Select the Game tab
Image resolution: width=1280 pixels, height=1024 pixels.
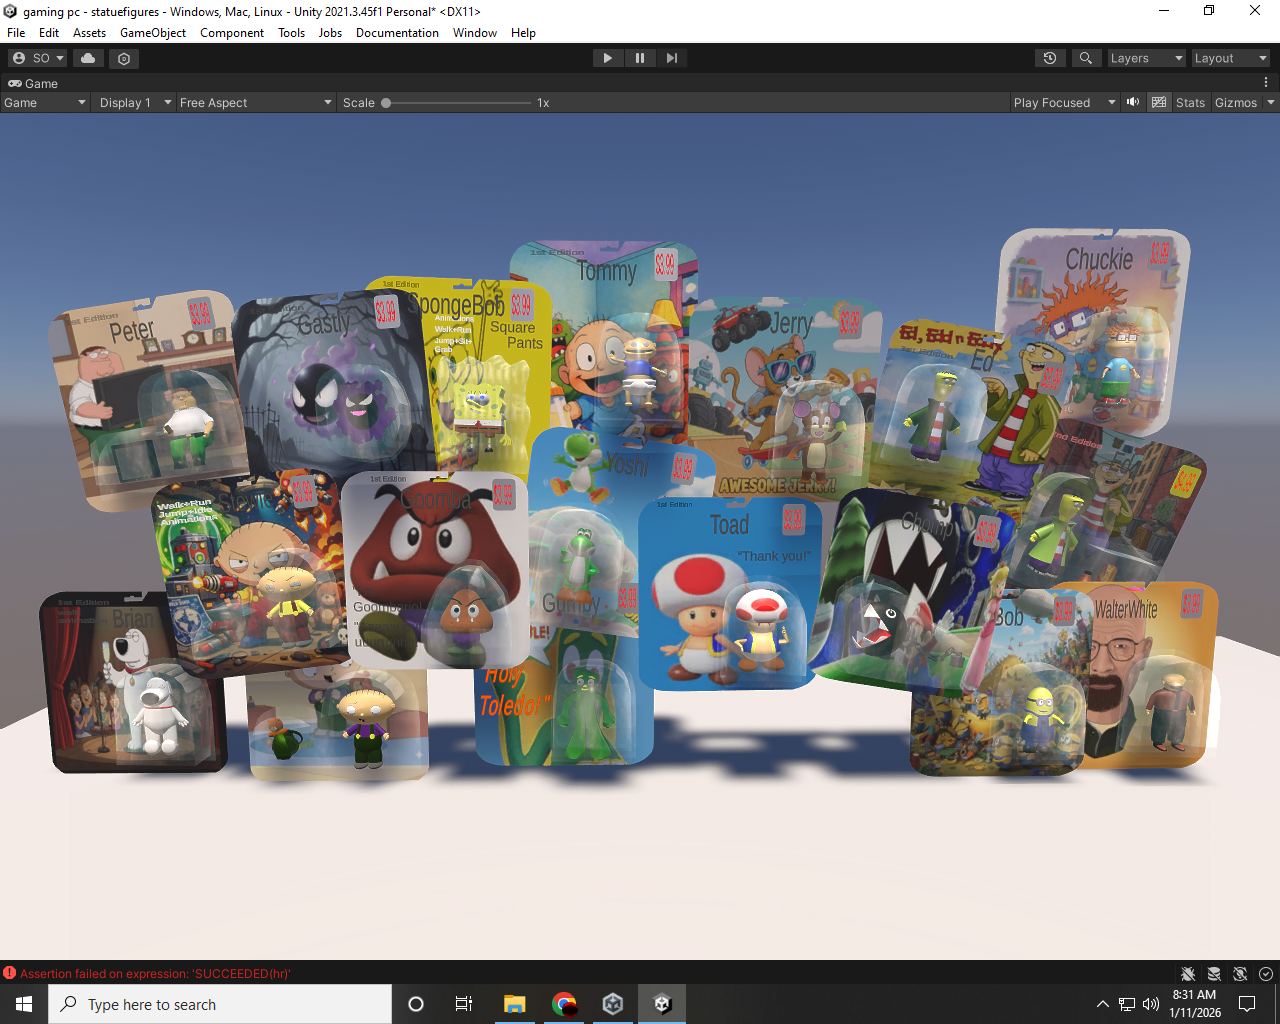coord(33,83)
